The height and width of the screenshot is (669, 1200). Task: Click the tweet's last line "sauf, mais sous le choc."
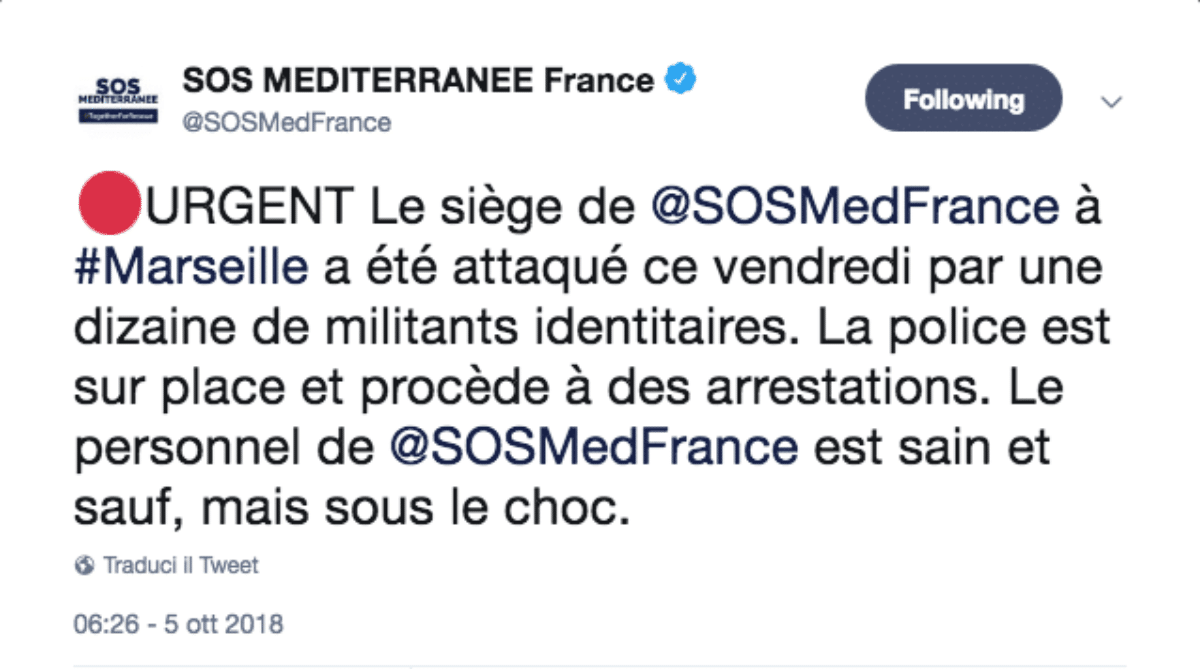pyautogui.click(x=354, y=507)
